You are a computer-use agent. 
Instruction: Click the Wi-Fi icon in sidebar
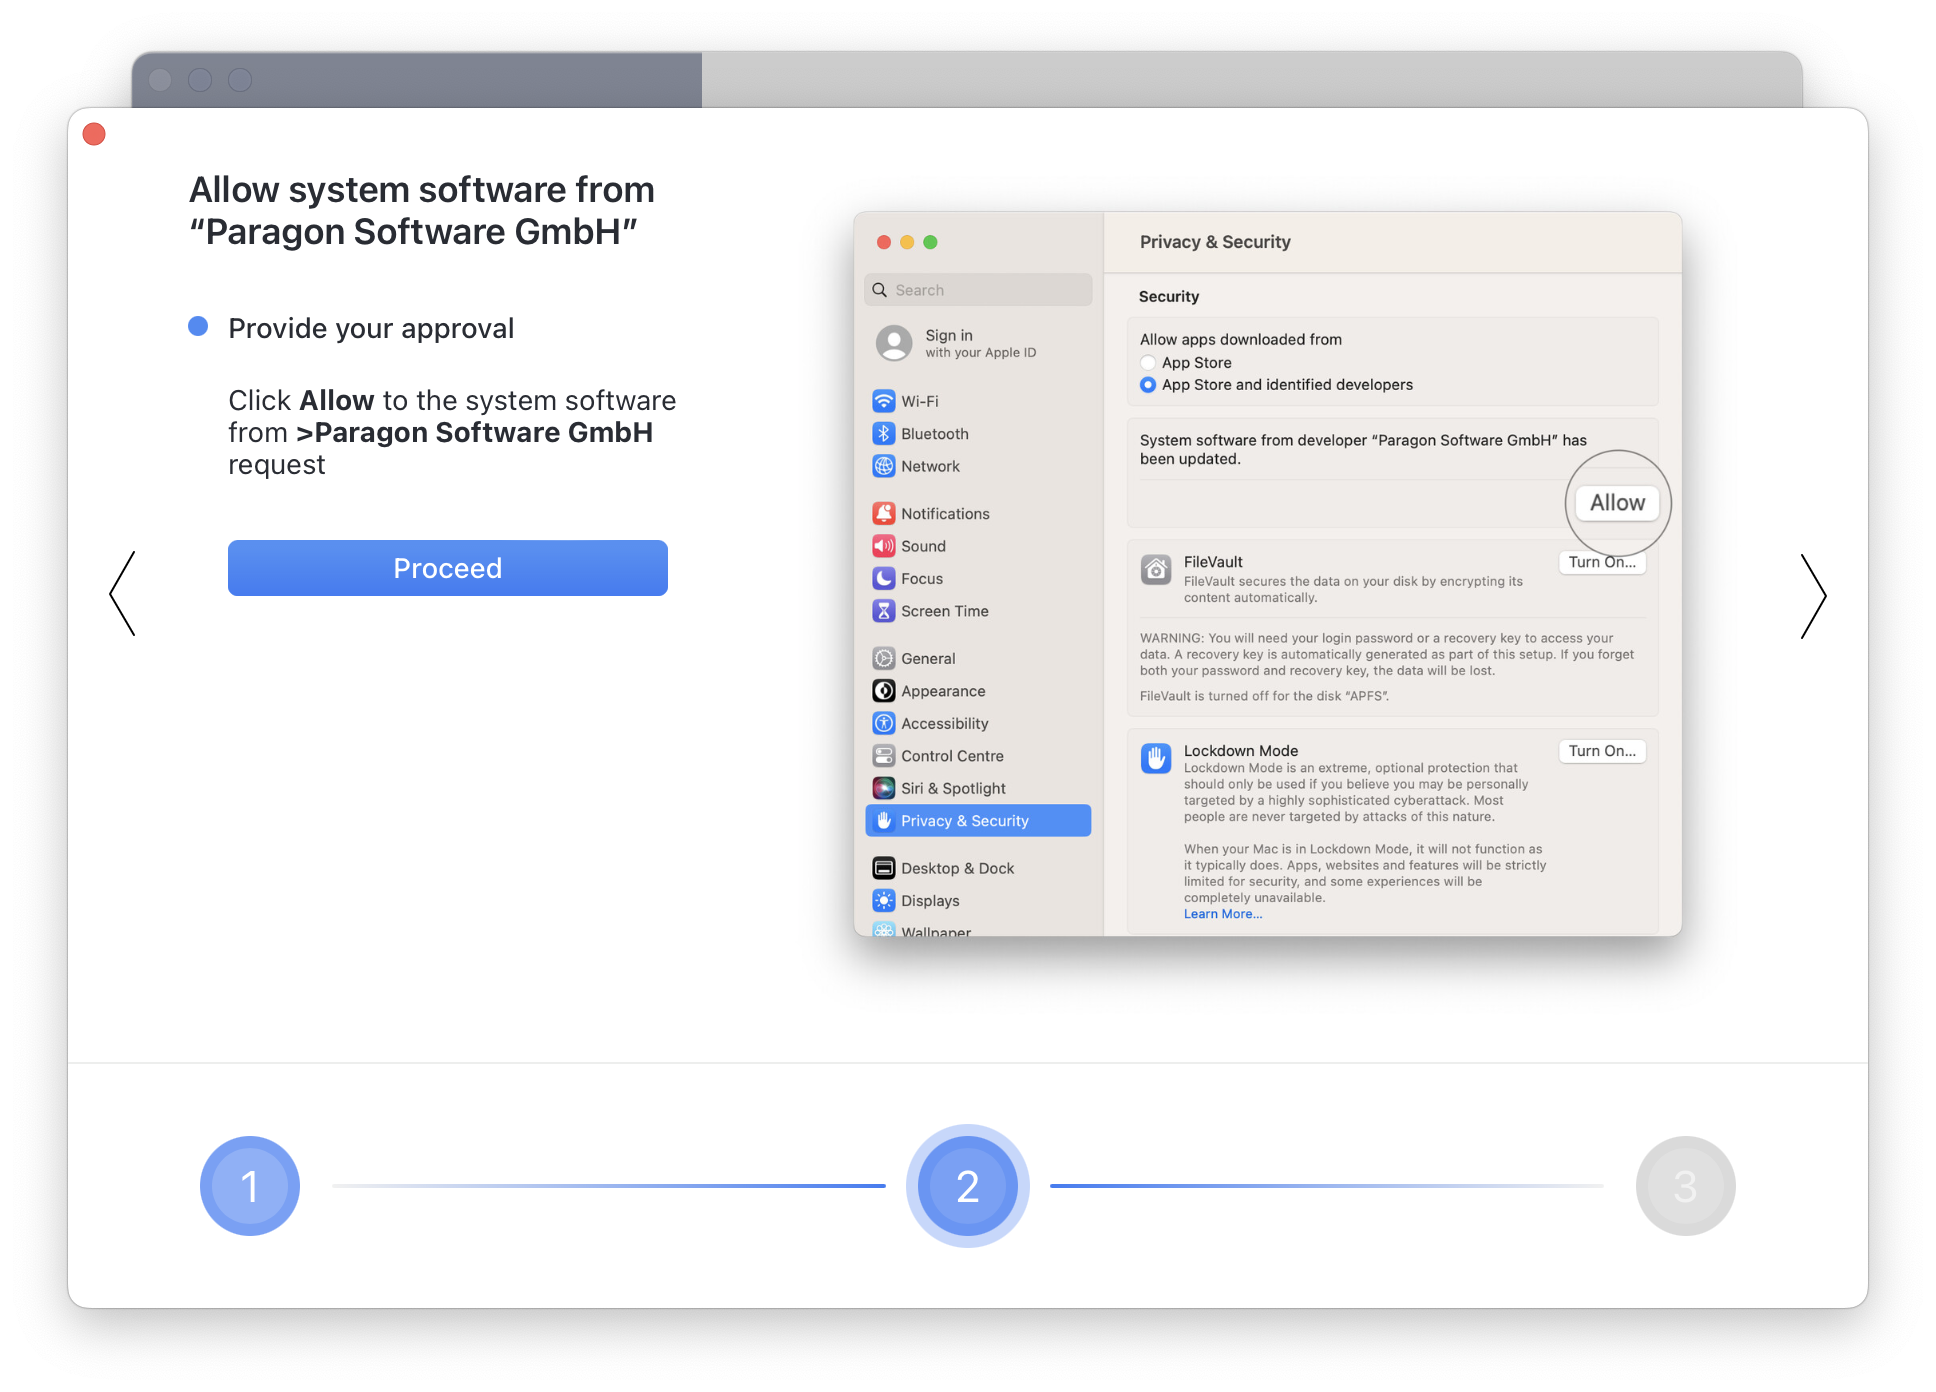(884, 401)
